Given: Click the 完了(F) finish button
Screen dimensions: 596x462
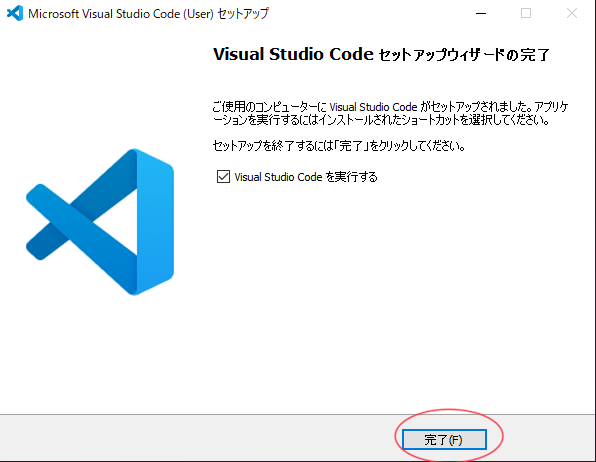Looking at the screenshot, I should click(444, 440).
